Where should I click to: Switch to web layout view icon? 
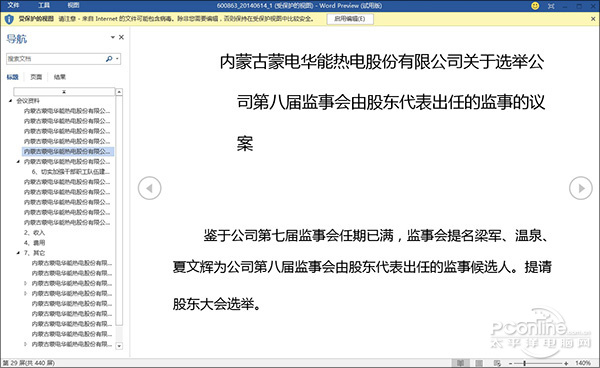point(497,363)
